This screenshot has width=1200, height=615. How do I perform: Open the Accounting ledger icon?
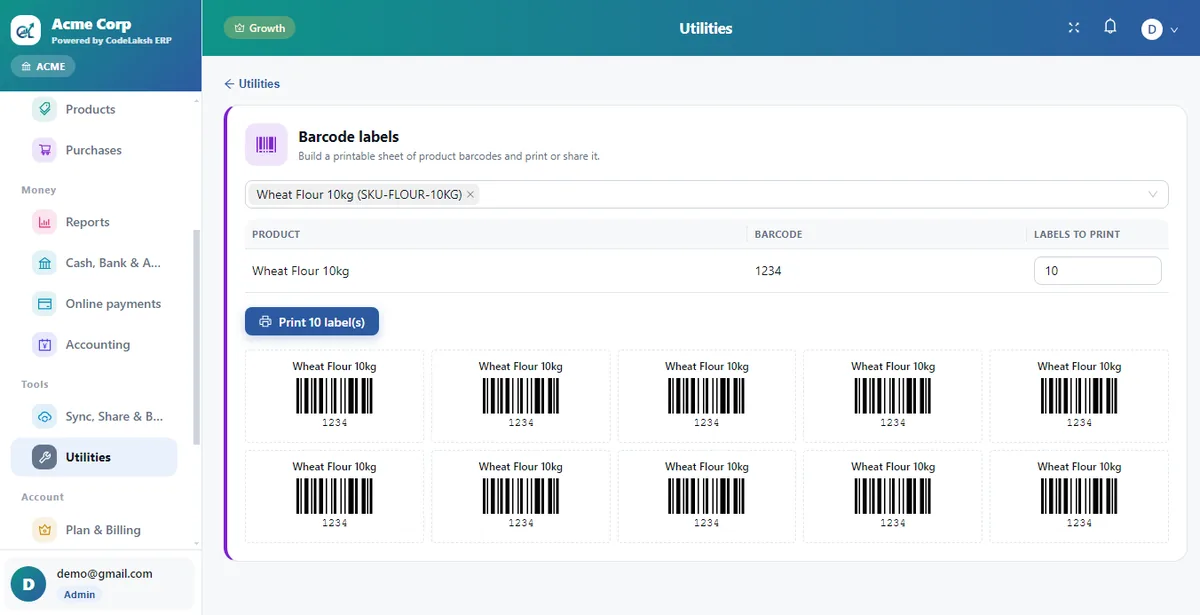point(44,345)
